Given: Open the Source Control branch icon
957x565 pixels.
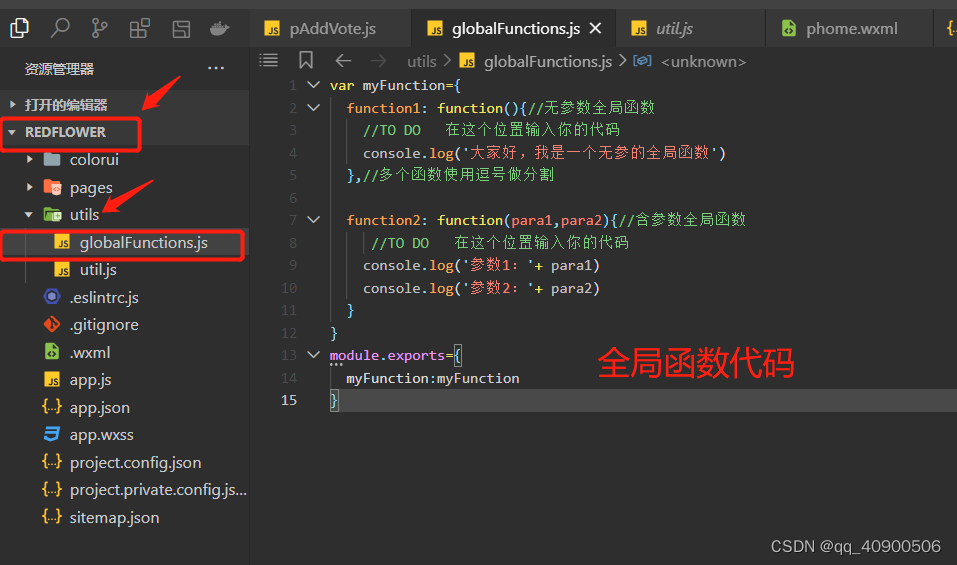Looking at the screenshot, I should click(100, 28).
